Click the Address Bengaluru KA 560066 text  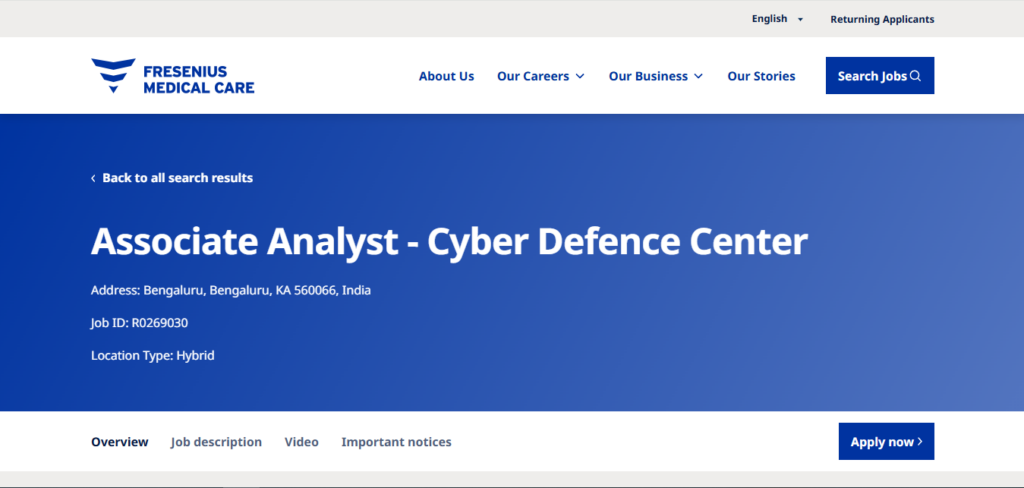point(231,290)
